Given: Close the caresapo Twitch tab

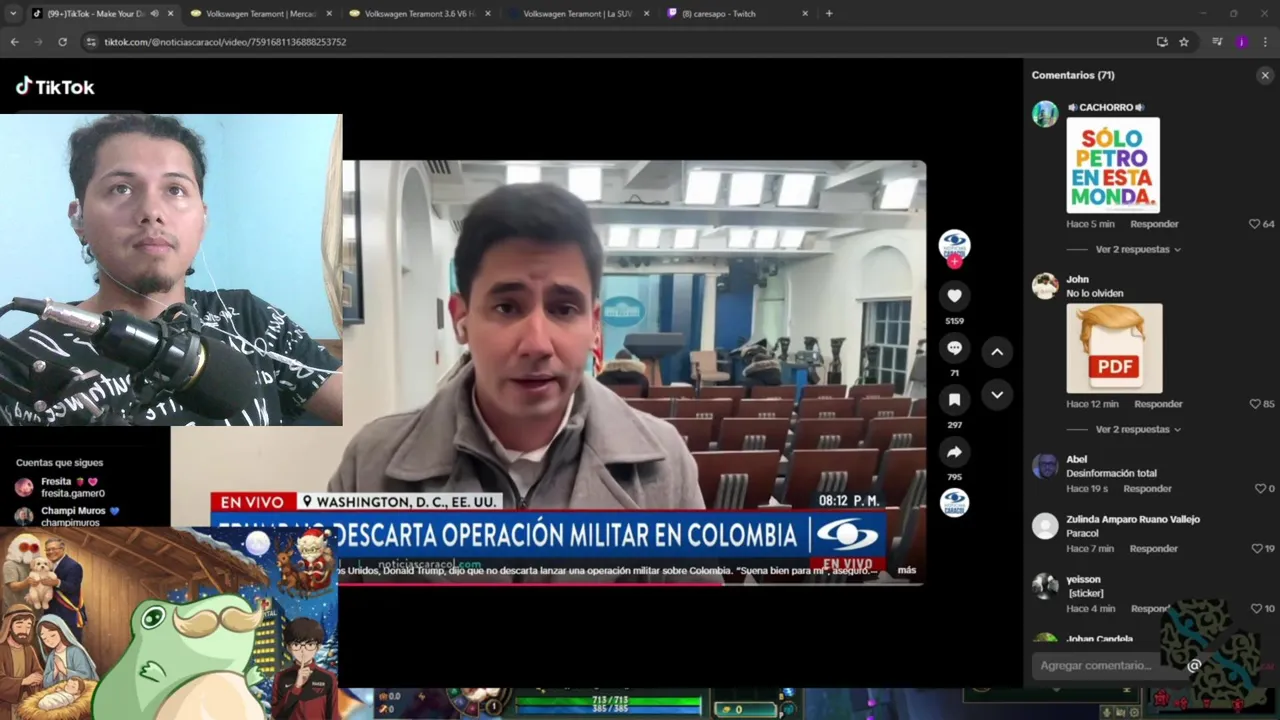Looking at the screenshot, I should pos(805,14).
